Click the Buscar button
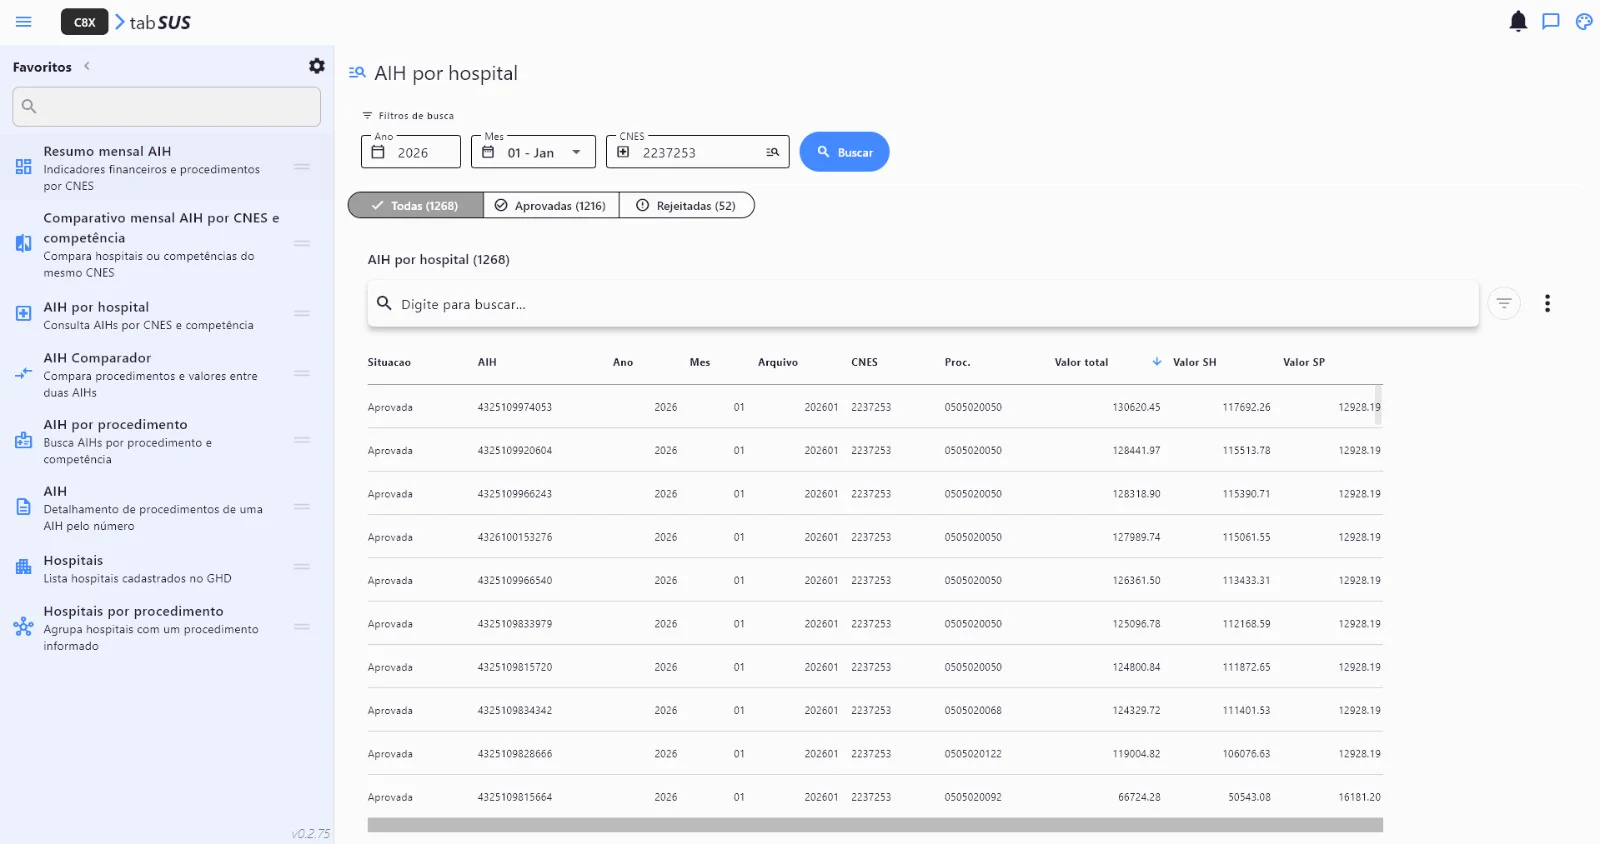This screenshot has height=844, width=1600. tap(845, 152)
